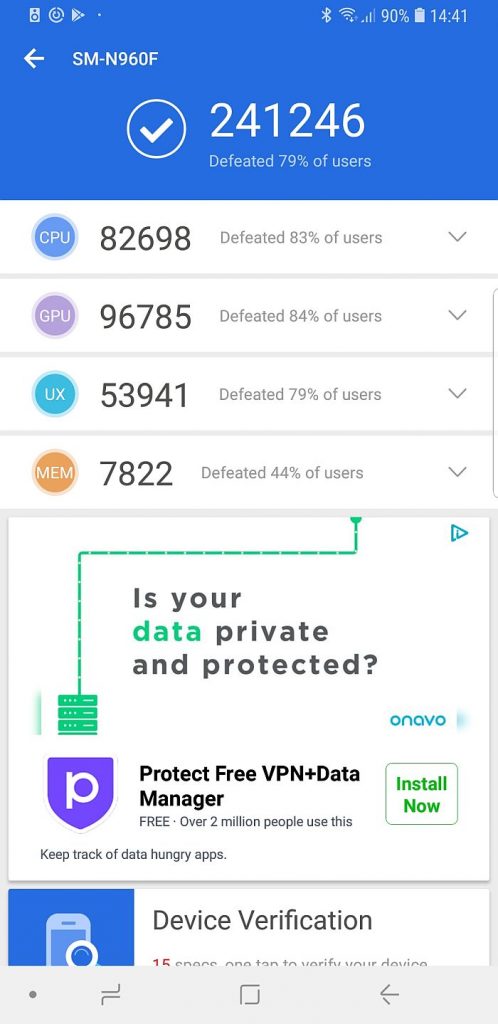Screen dimensions: 498x1024
Task: Expand the MEM score details chevron
Action: tap(458, 472)
